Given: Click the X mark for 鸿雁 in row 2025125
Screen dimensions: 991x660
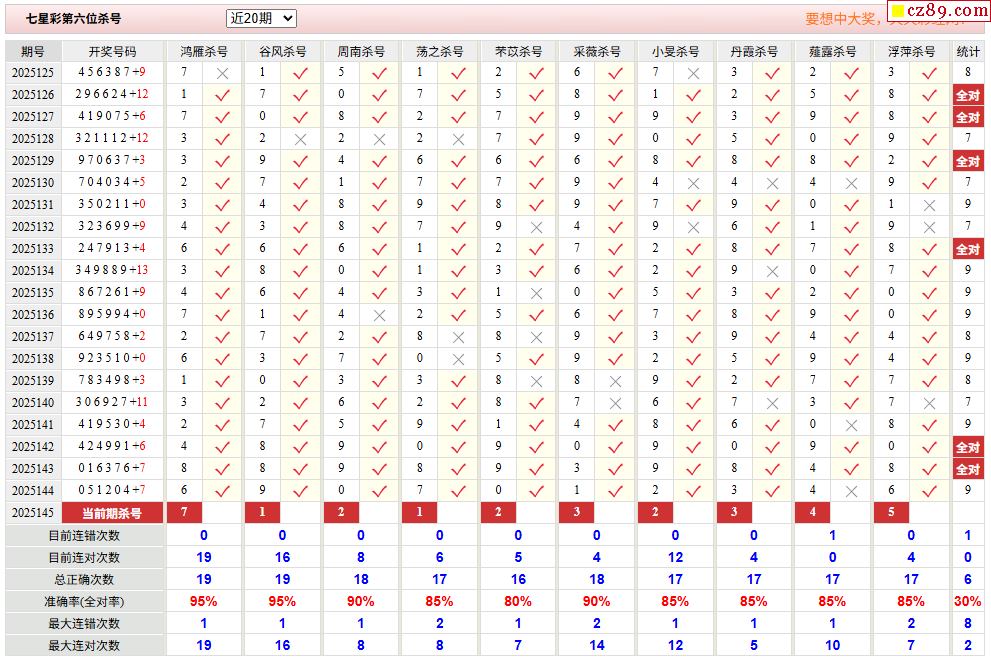Looking at the screenshot, I should pyautogui.click(x=222, y=73).
